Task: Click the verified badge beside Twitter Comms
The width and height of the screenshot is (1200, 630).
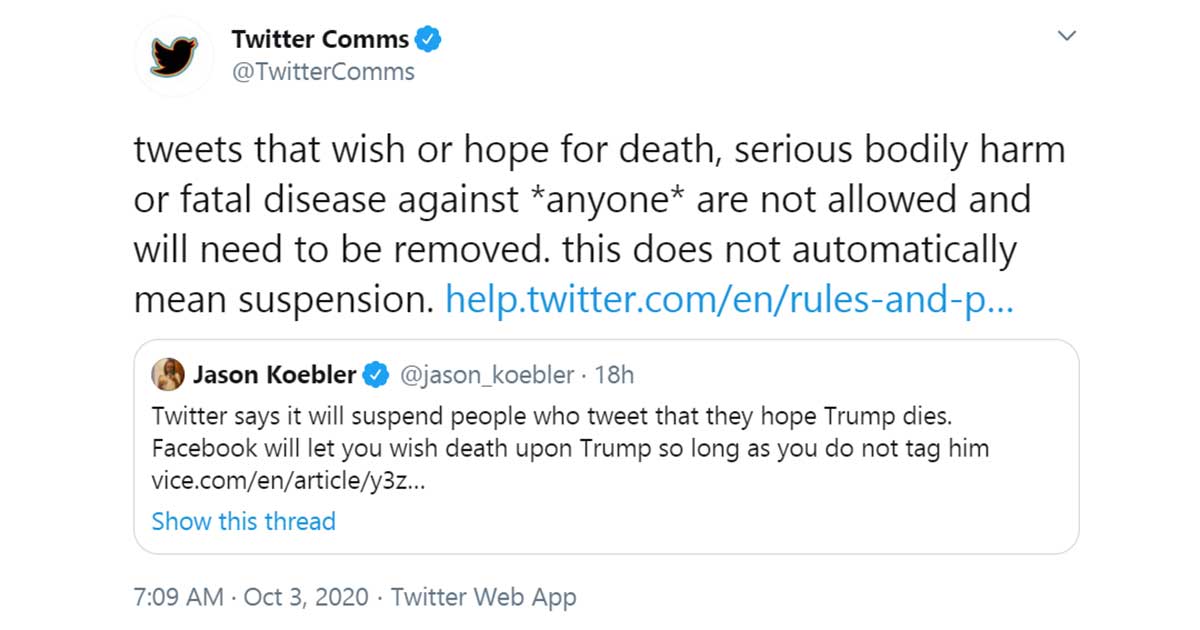Action: click(x=430, y=40)
